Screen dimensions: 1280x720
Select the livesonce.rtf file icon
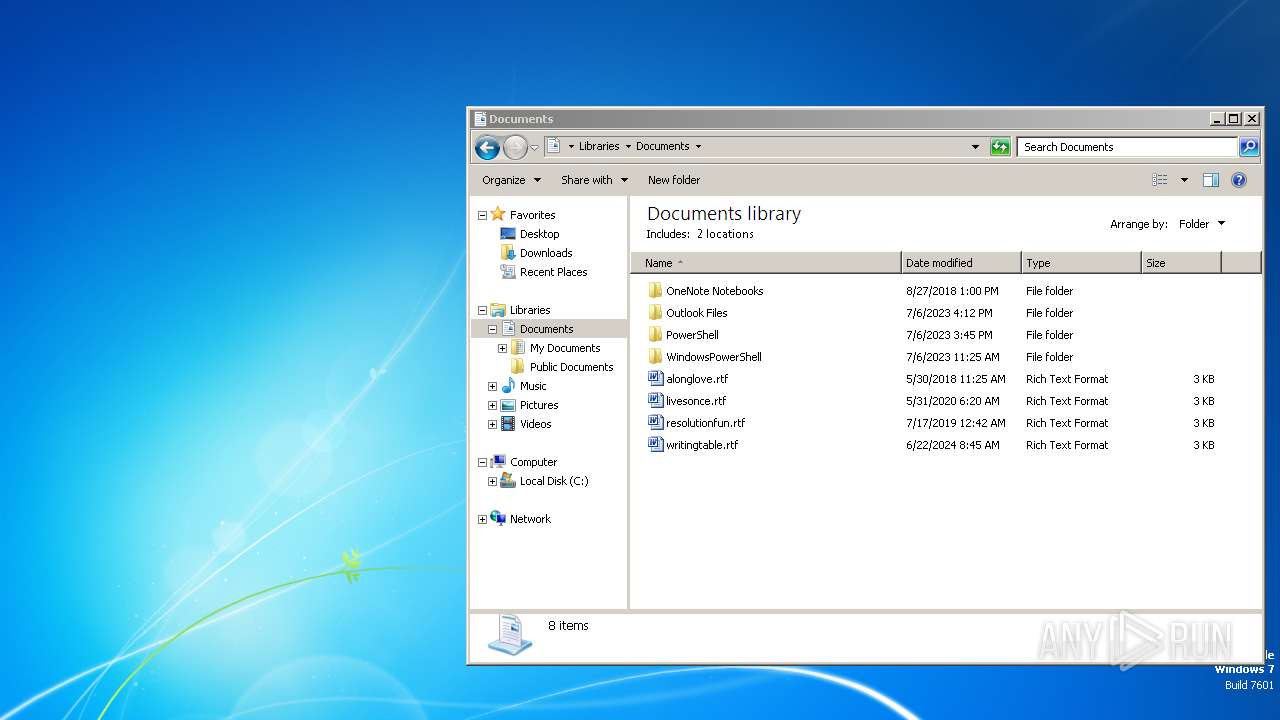[655, 401]
